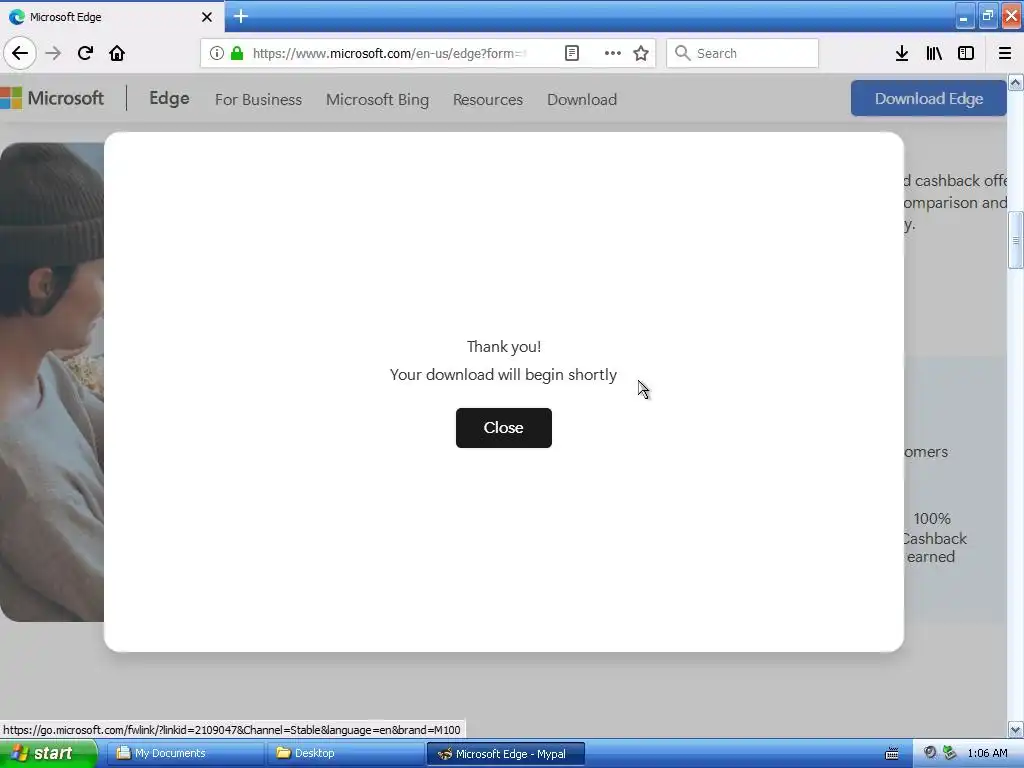This screenshot has width=1024, height=768.
Task: Click the forward navigation arrow
Action: (53, 53)
